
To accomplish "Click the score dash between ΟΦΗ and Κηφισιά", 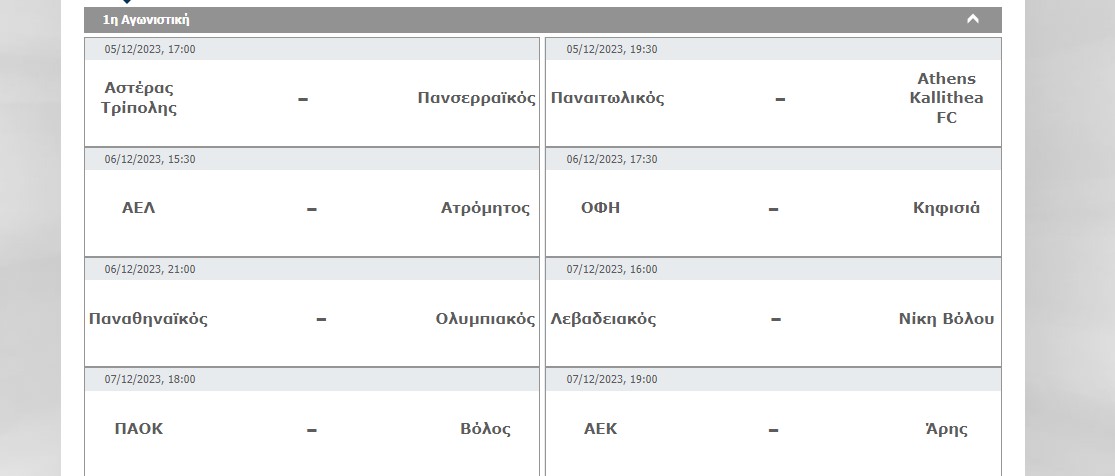I will point(773,210).
